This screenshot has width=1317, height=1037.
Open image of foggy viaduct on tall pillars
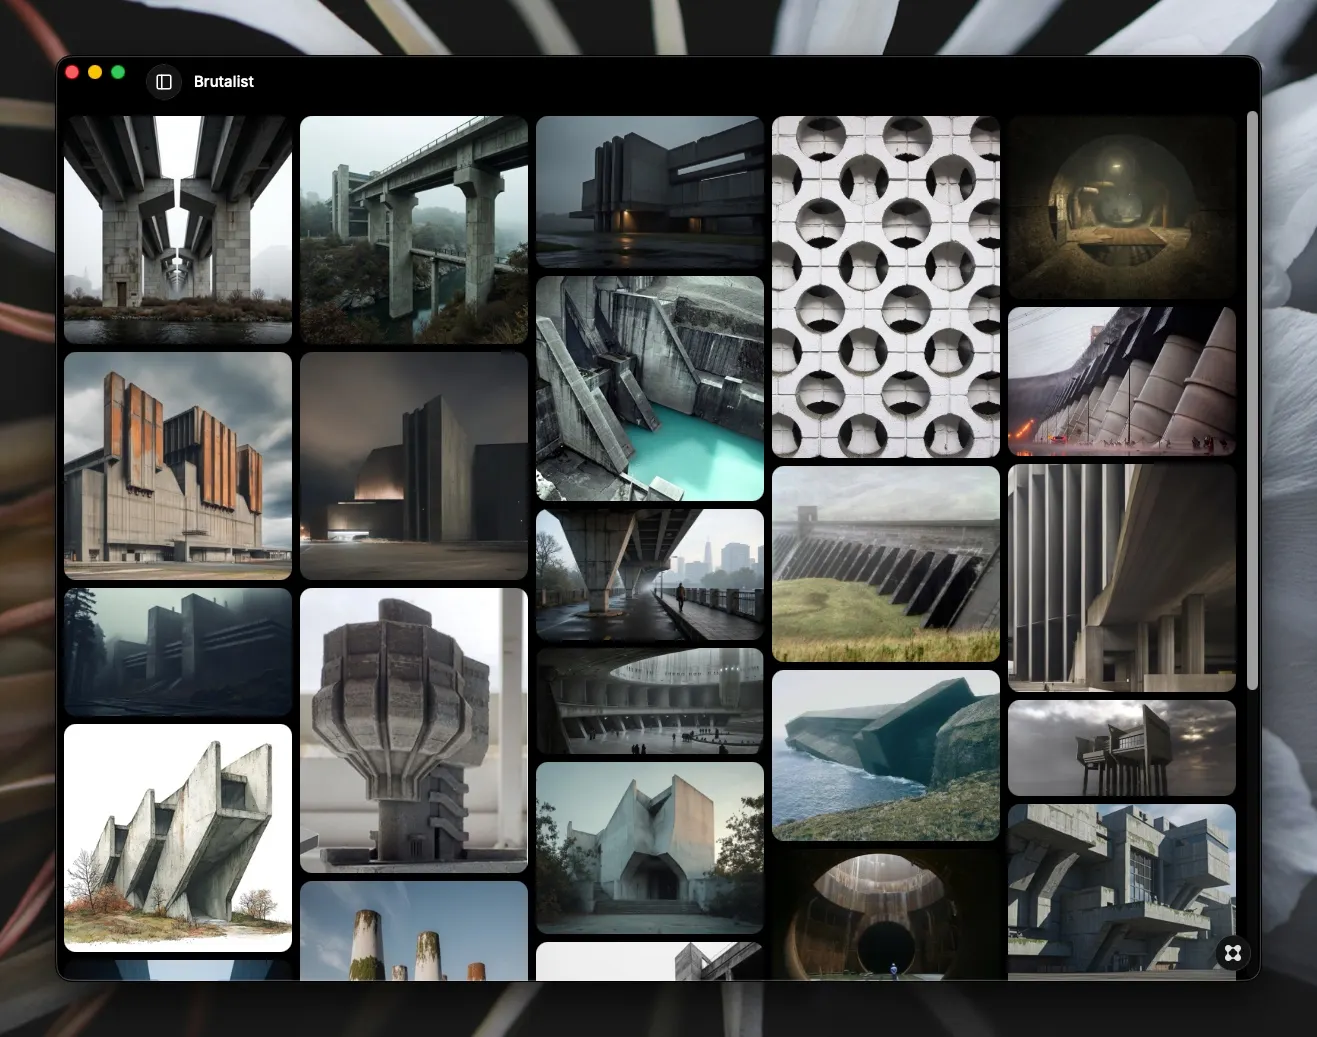pyautogui.click(x=414, y=230)
